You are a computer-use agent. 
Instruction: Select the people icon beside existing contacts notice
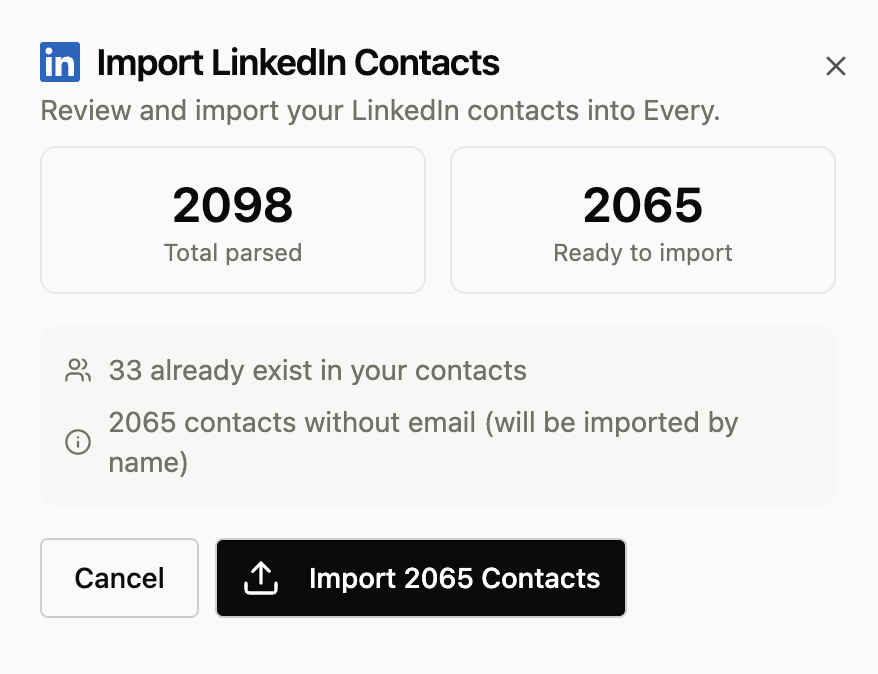[77, 370]
